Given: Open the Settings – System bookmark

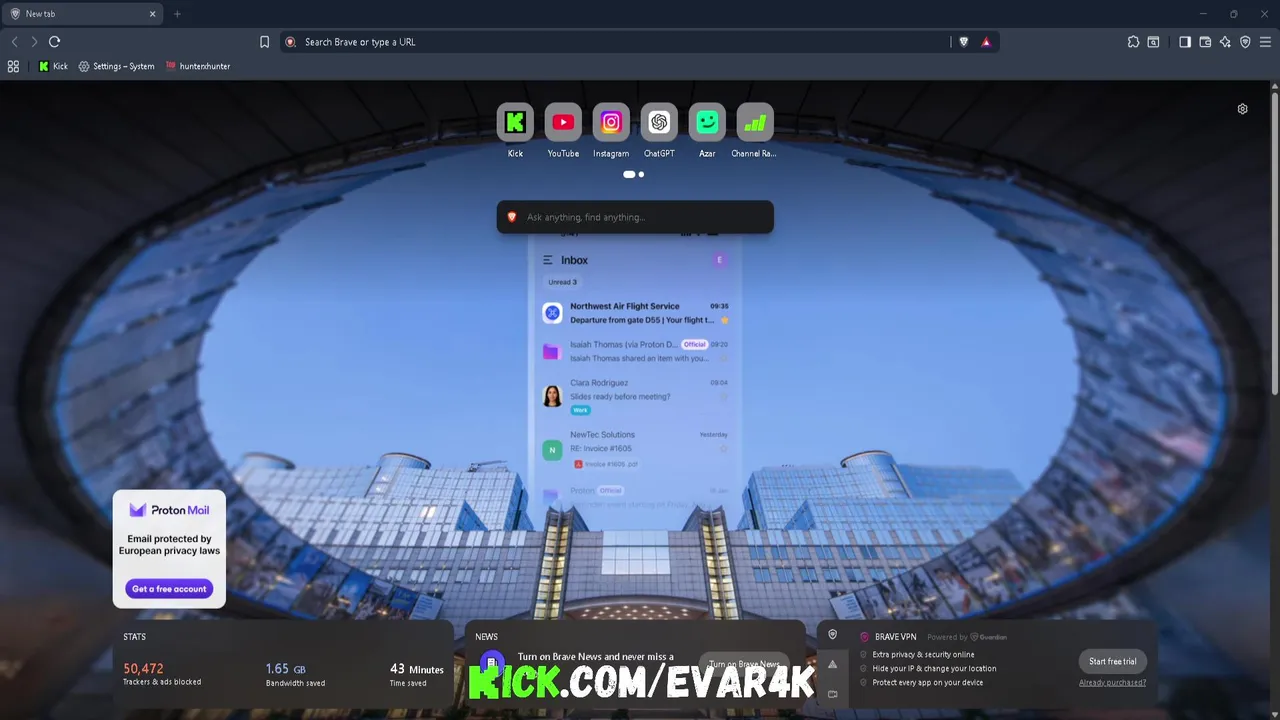Looking at the screenshot, I should pos(117,66).
